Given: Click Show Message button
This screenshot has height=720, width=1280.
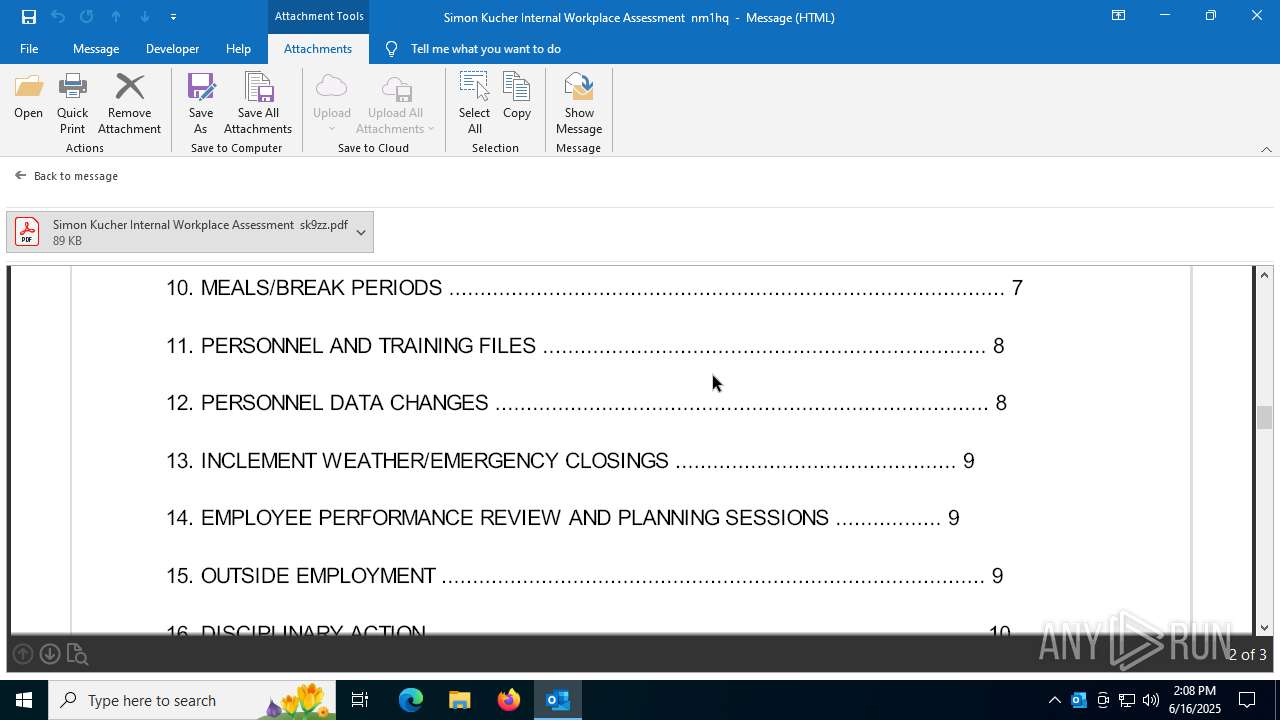Looking at the screenshot, I should 579,103.
